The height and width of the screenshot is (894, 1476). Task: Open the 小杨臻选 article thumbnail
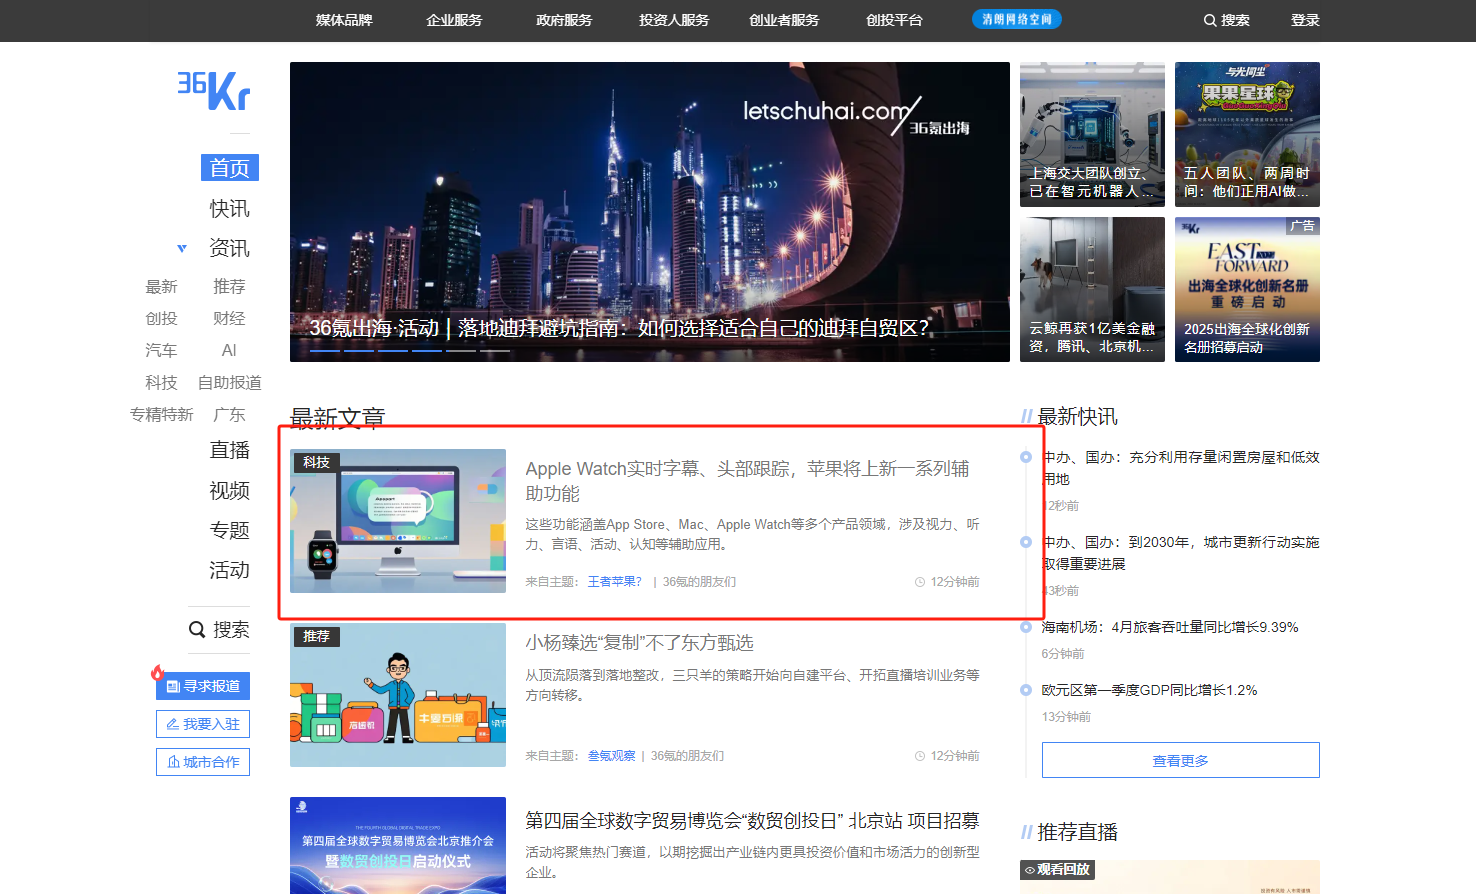398,695
